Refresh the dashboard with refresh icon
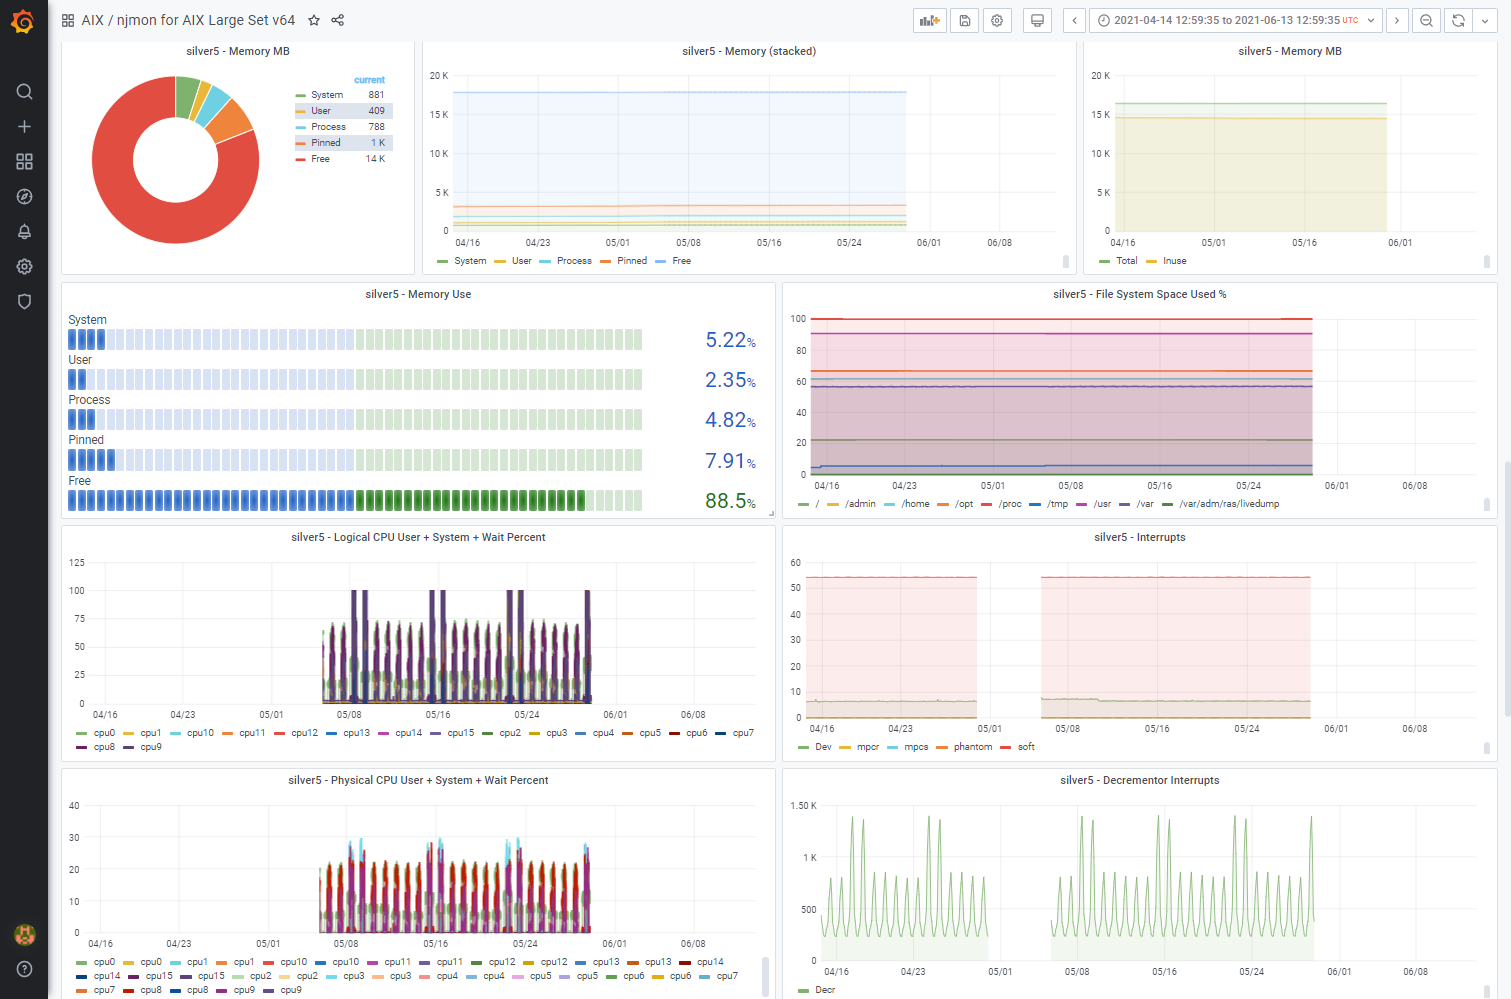1511x999 pixels. click(x=1459, y=20)
